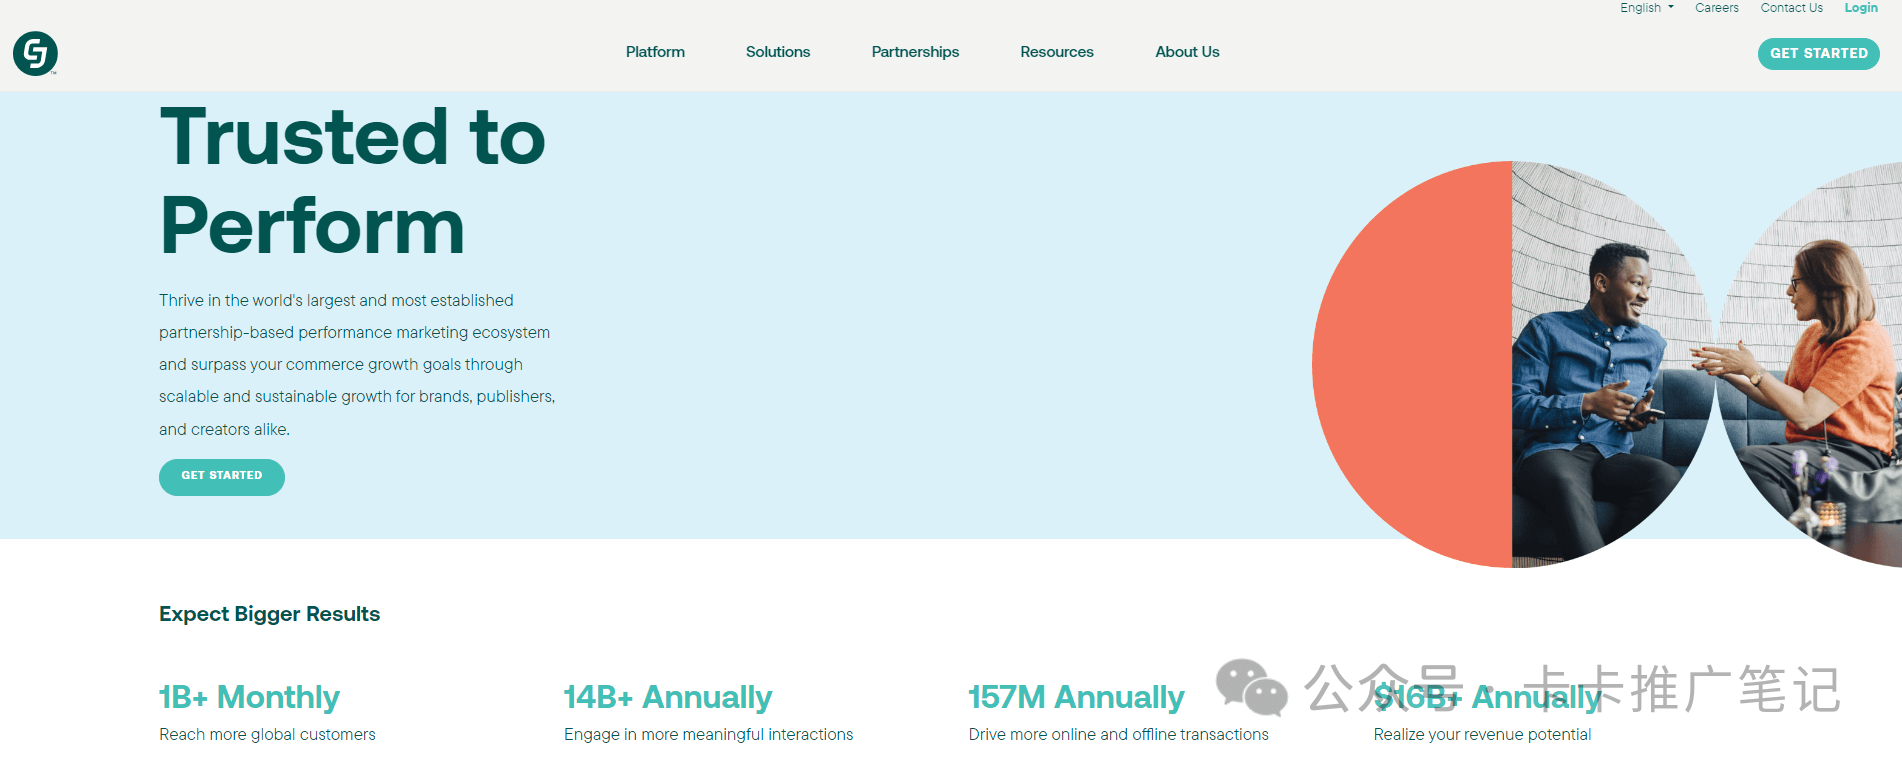
Task: Open the Platform menu
Action: coord(655,52)
